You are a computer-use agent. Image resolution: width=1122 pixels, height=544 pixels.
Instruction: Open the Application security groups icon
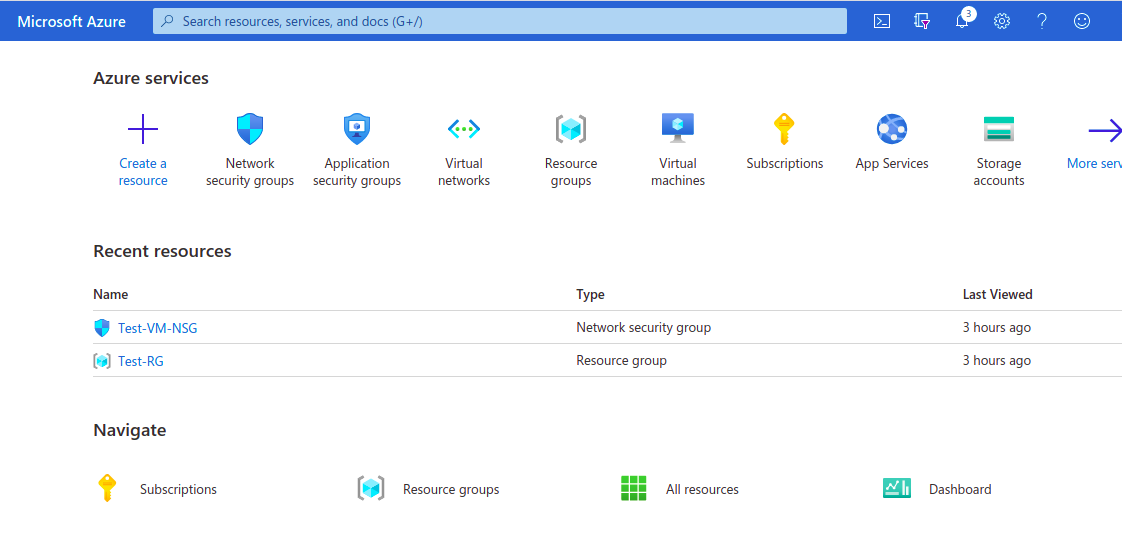(356, 129)
